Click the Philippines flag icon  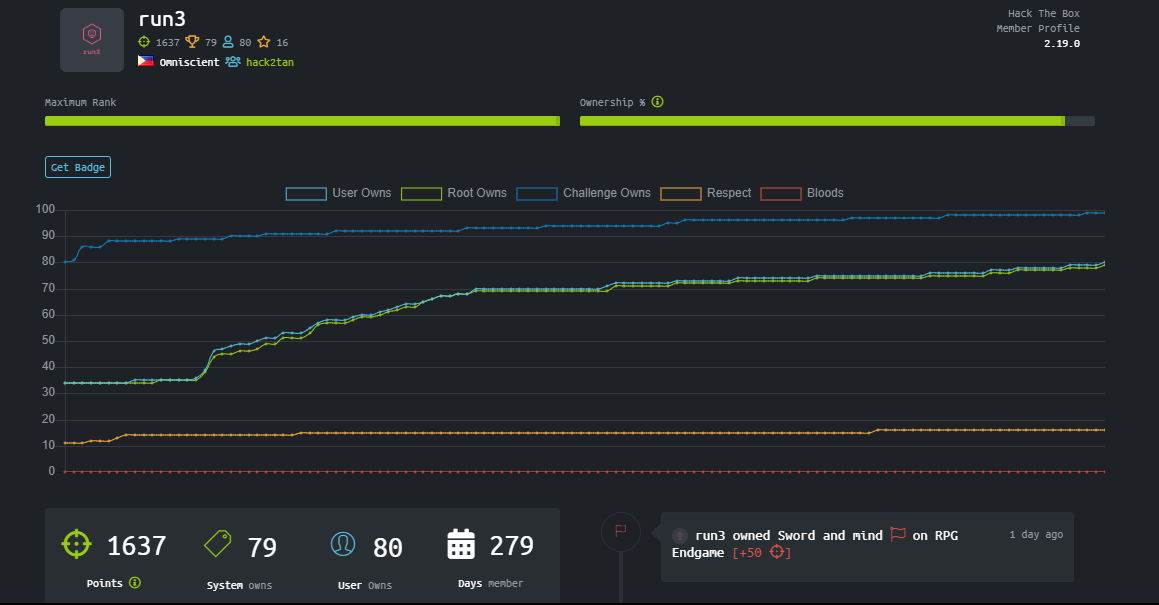tap(146, 61)
